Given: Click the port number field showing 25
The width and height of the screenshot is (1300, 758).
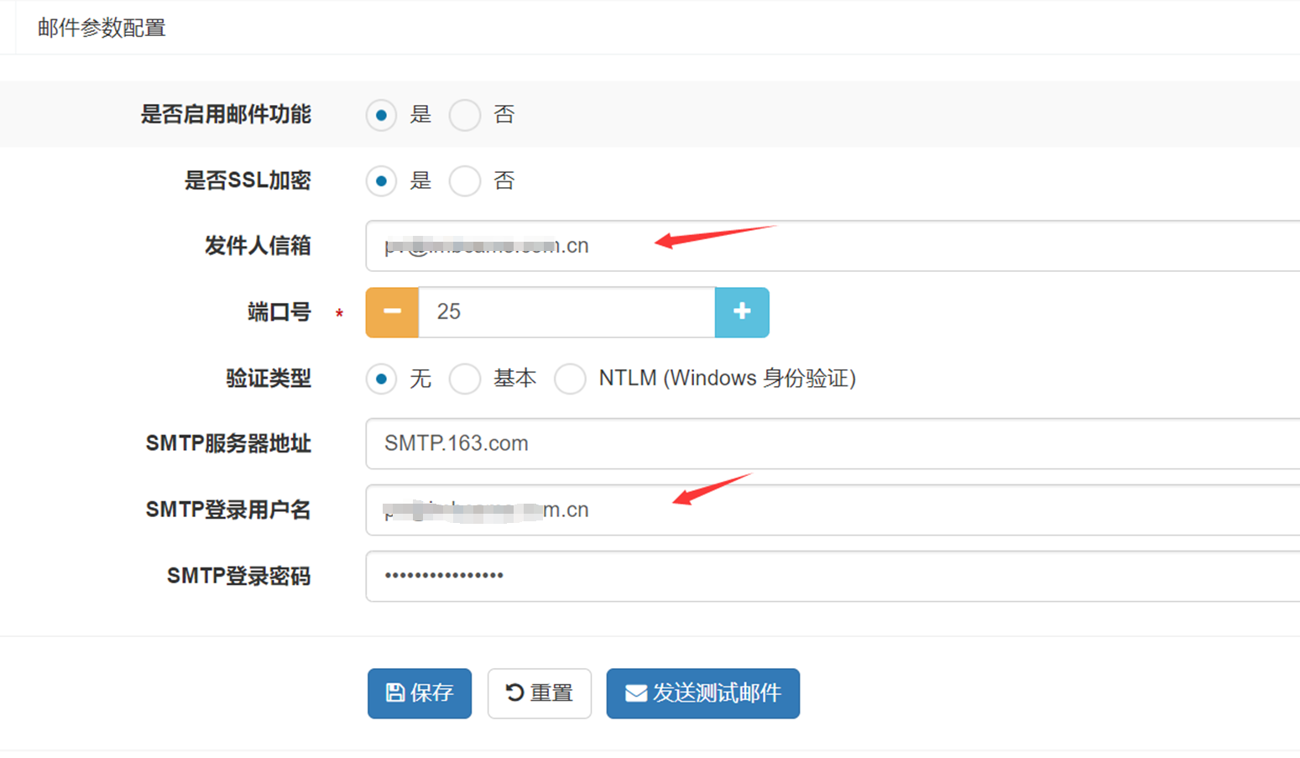Looking at the screenshot, I should pos(566,312).
